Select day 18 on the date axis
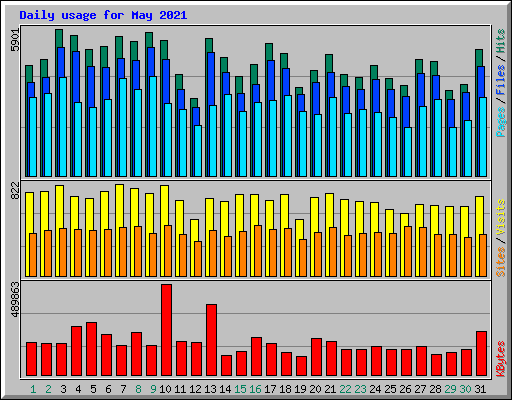The width and height of the screenshot is (512, 400). (285, 389)
